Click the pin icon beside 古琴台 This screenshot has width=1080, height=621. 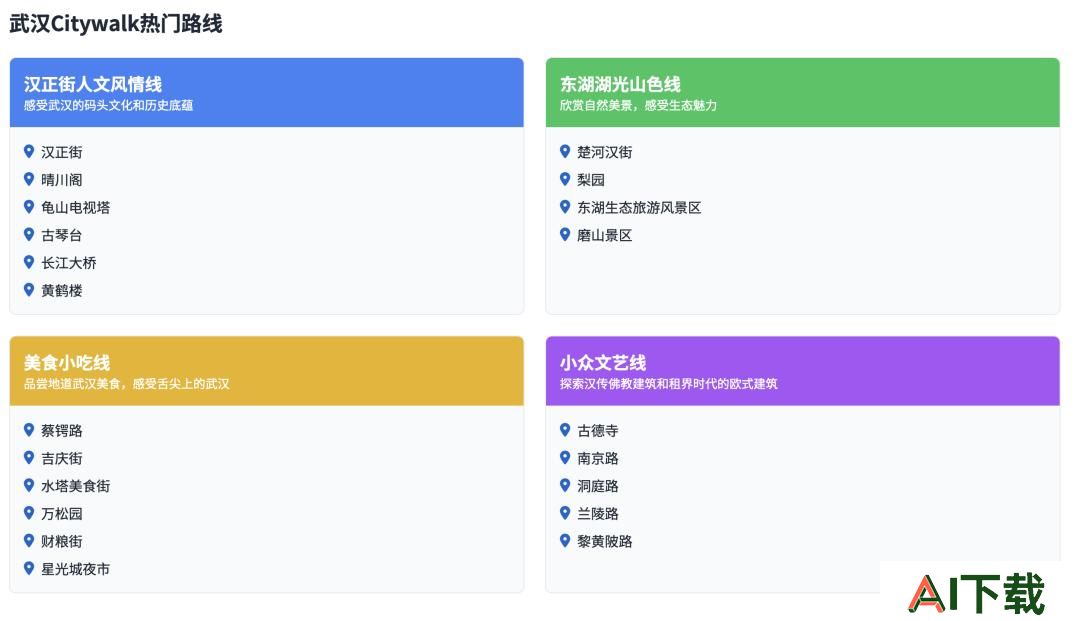pos(29,234)
